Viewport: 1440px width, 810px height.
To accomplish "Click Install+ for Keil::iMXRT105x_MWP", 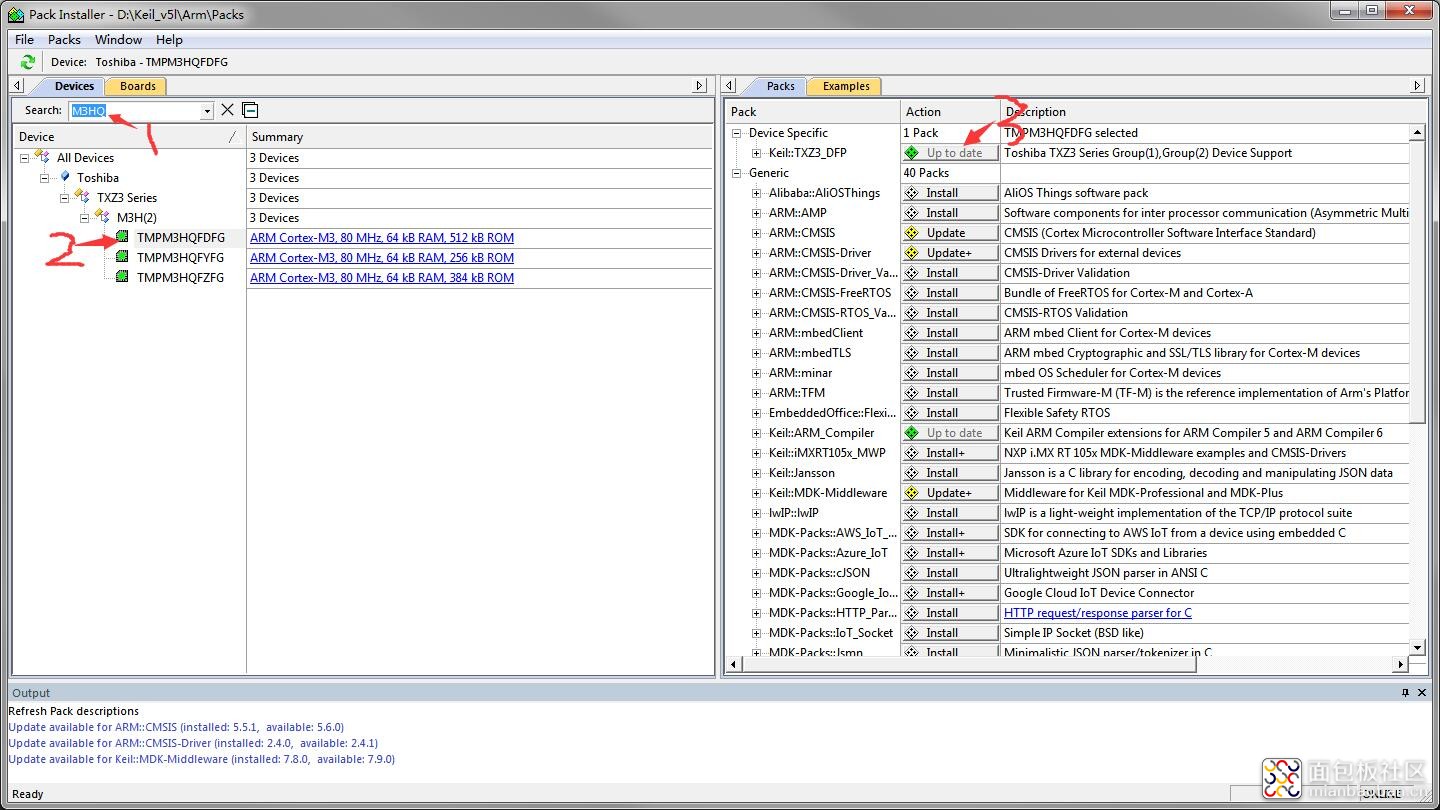I will (x=950, y=453).
